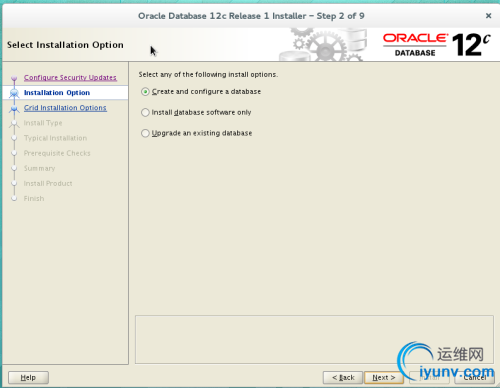Click the Summary step label
Image resolution: width=500 pixels, height=388 pixels.
[39, 168]
